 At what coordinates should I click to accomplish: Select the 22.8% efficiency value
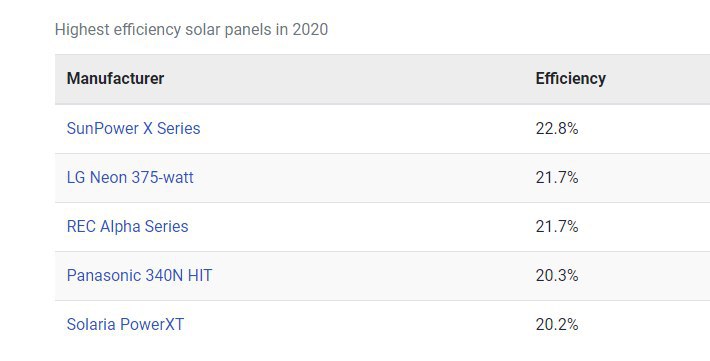click(x=557, y=129)
